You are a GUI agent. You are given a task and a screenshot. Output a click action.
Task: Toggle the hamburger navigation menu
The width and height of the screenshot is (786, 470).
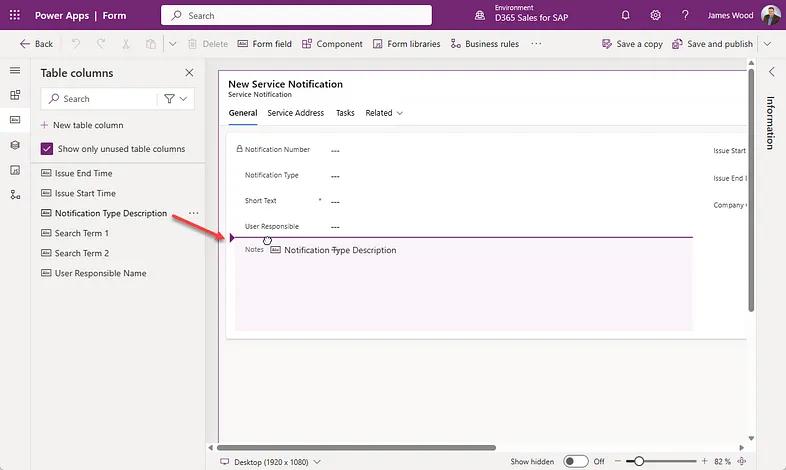pos(15,70)
